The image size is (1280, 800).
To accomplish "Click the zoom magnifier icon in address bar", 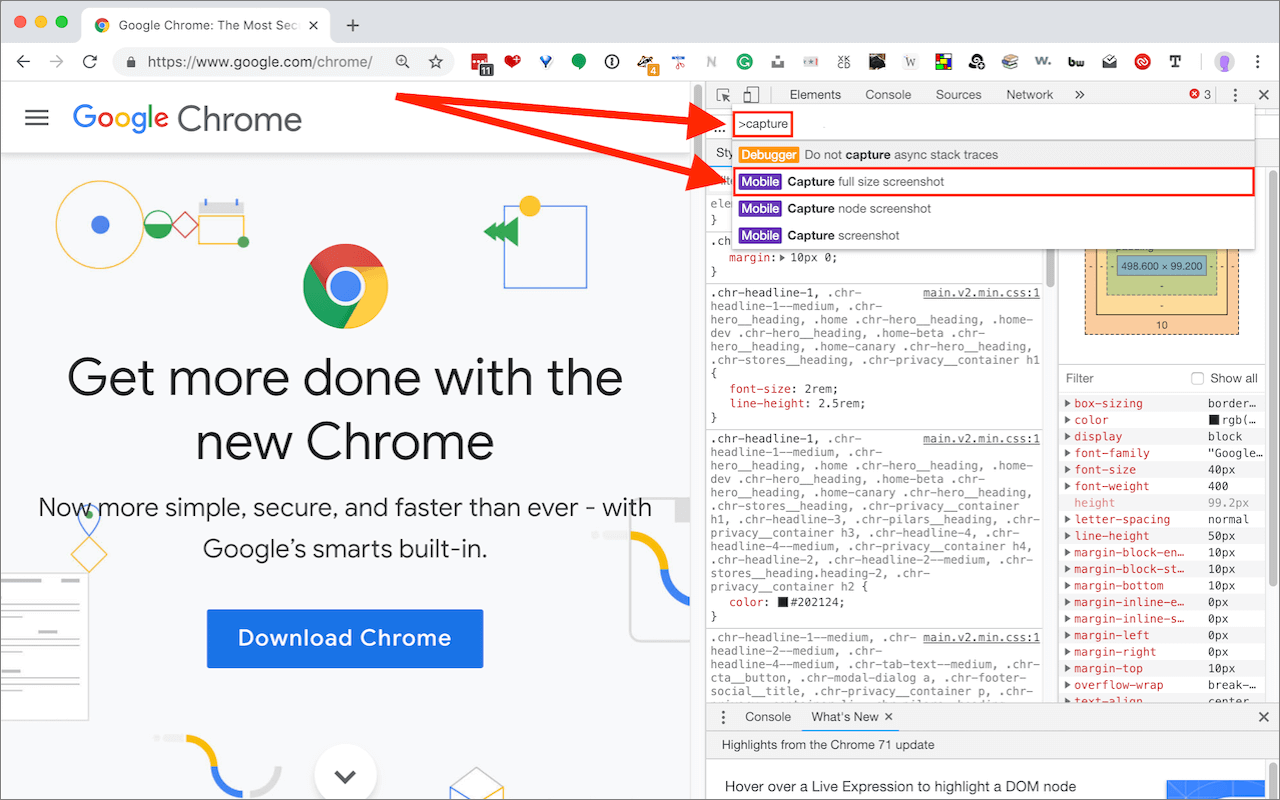I will pos(402,62).
